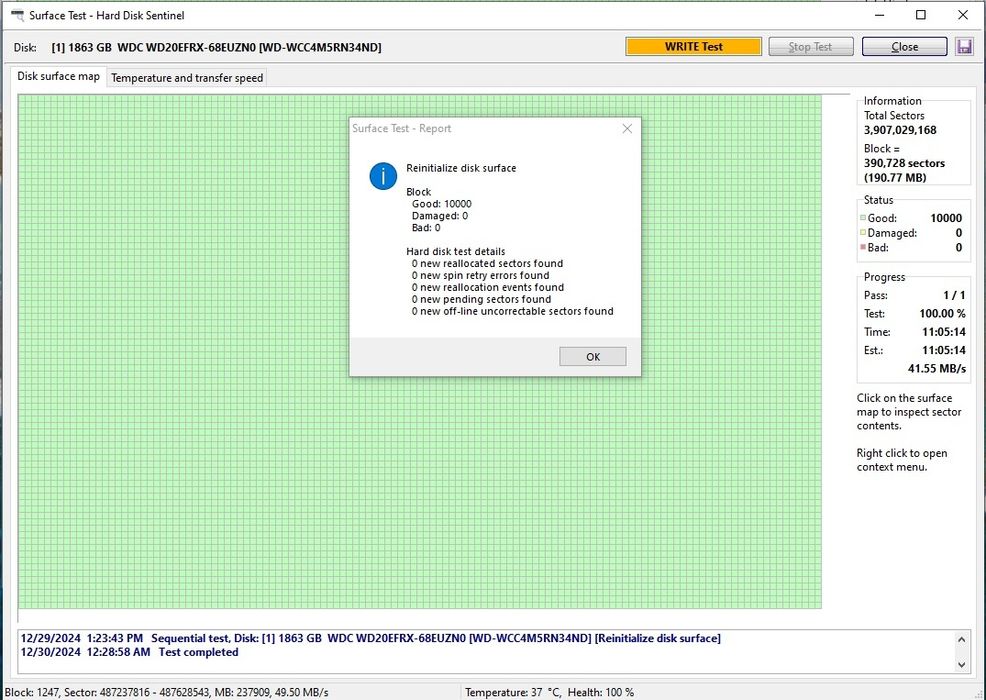Screen dimensions: 986x700
Task: Click the Close button in toolbar
Action: point(904,47)
